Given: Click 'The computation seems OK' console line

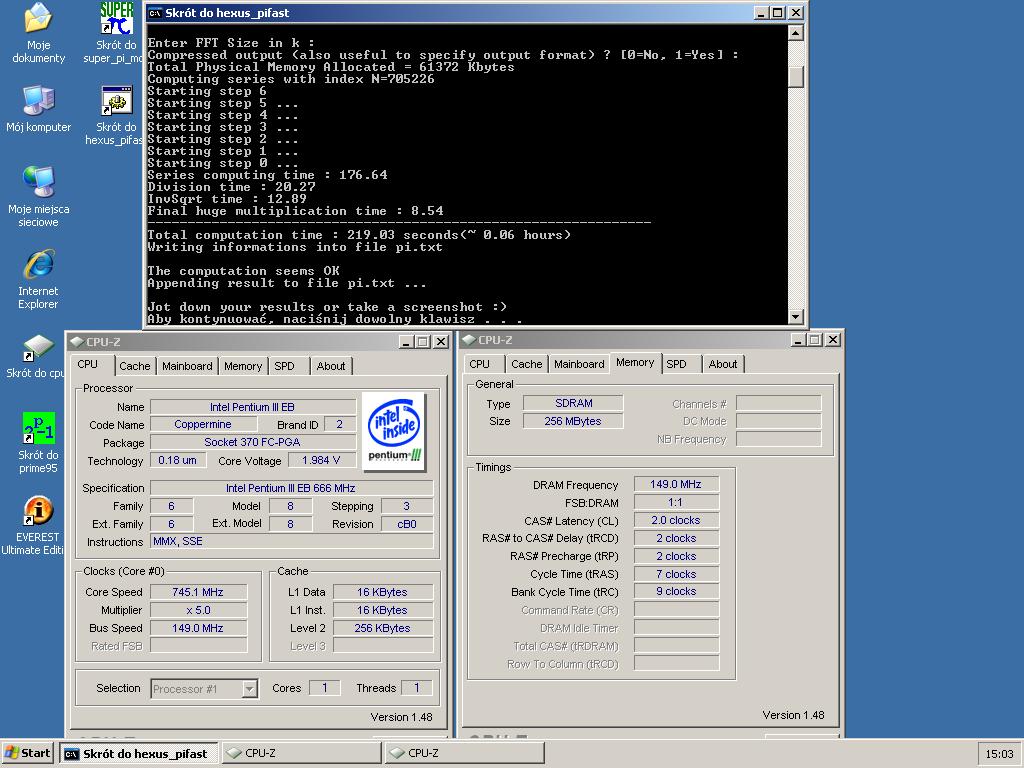Looking at the screenshot, I should pos(244,270).
